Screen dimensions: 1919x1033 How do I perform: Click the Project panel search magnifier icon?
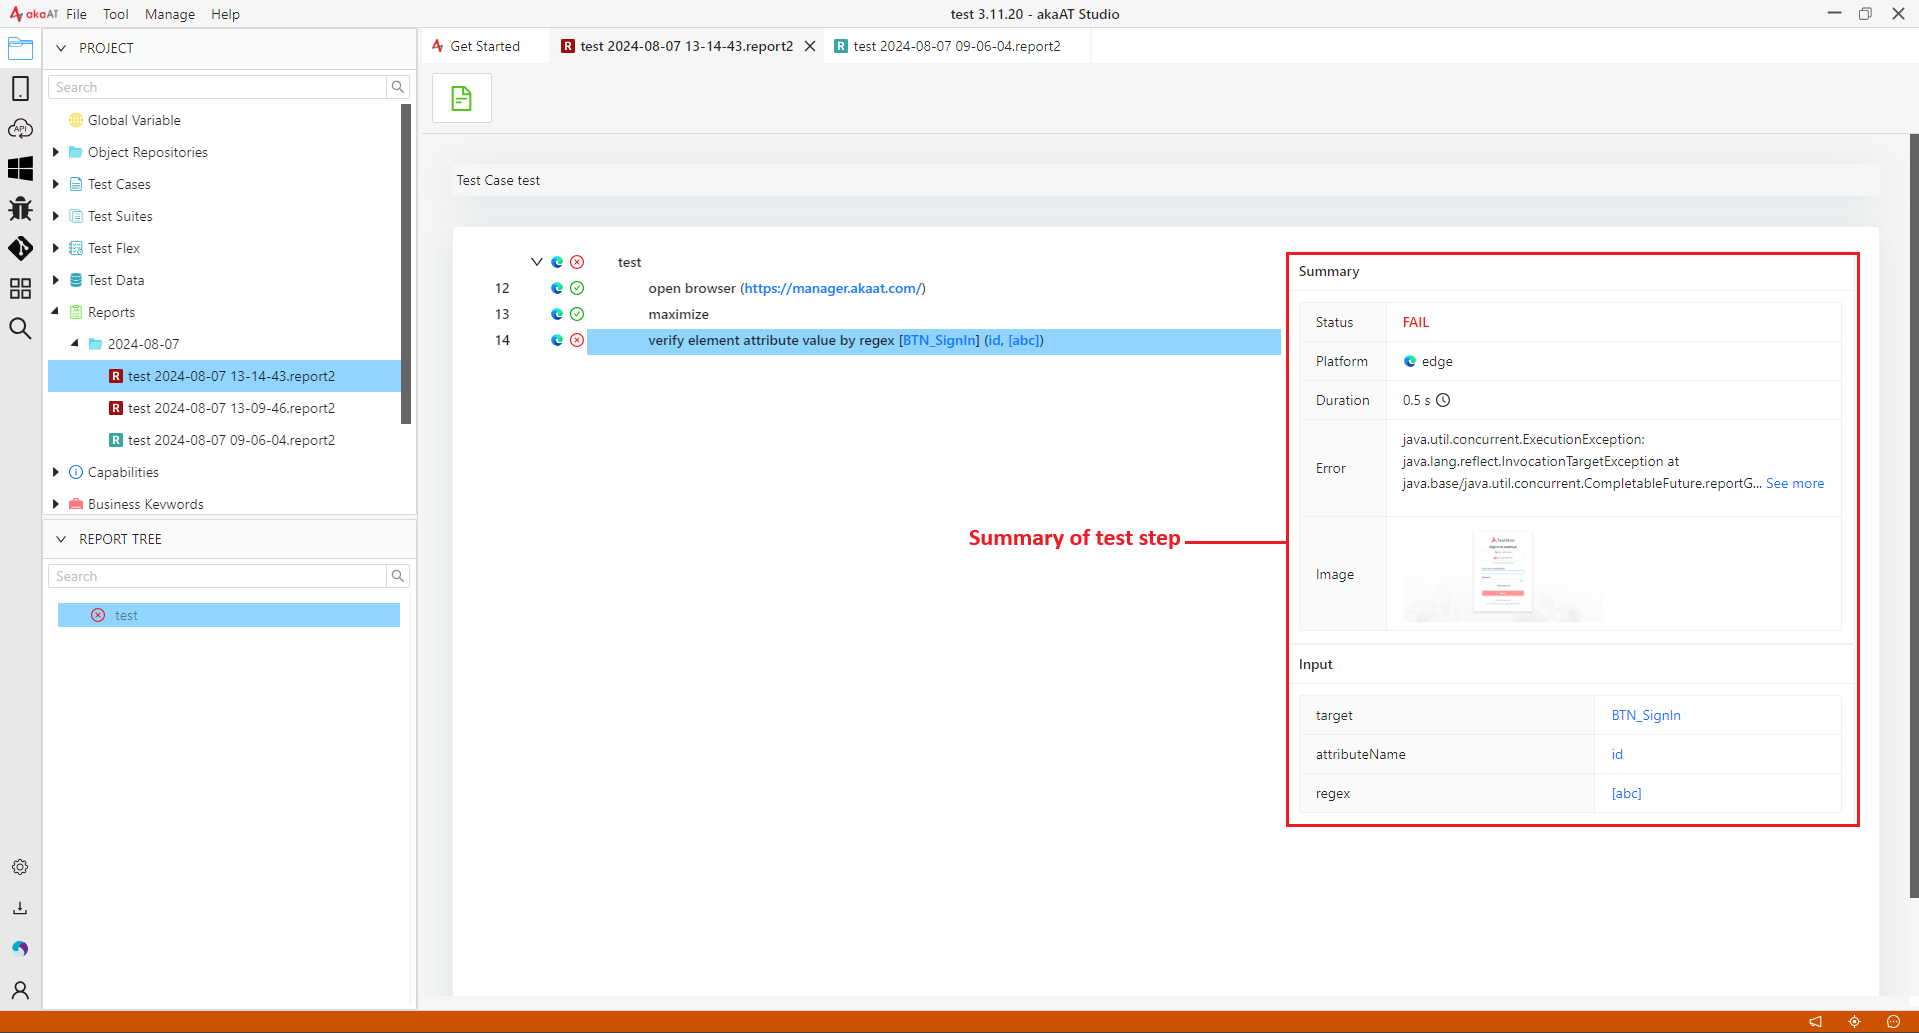pos(398,87)
